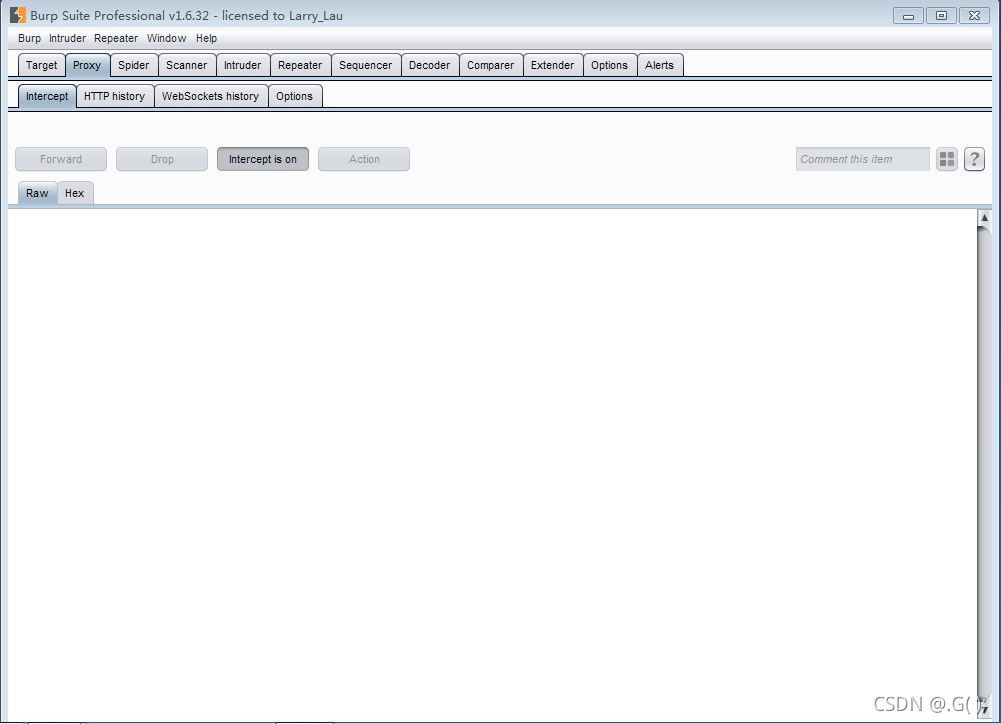Click the scrollbar up arrow

click(x=984, y=218)
